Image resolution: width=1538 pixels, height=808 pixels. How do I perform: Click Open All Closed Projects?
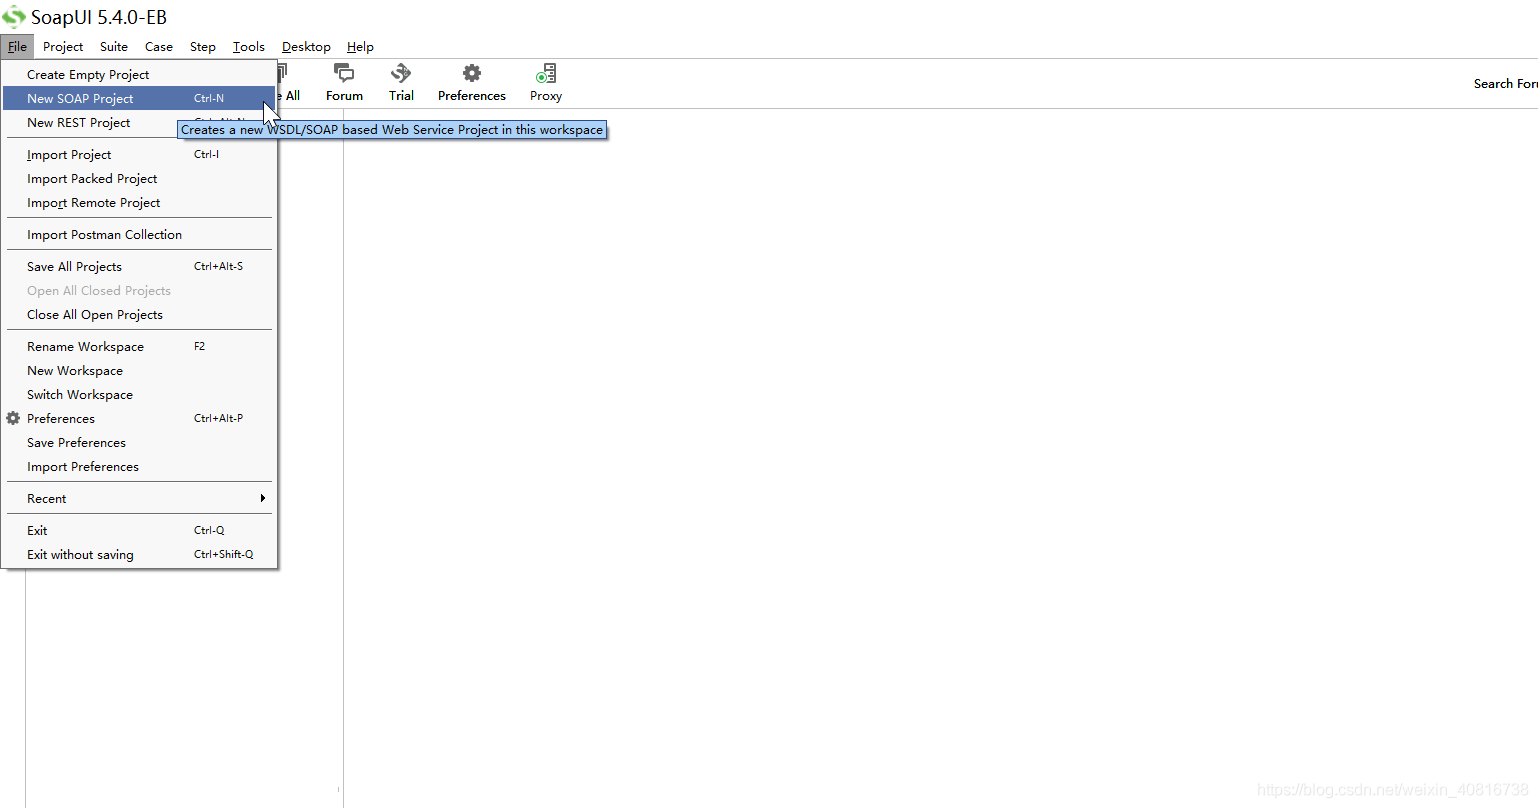[x=139, y=291]
